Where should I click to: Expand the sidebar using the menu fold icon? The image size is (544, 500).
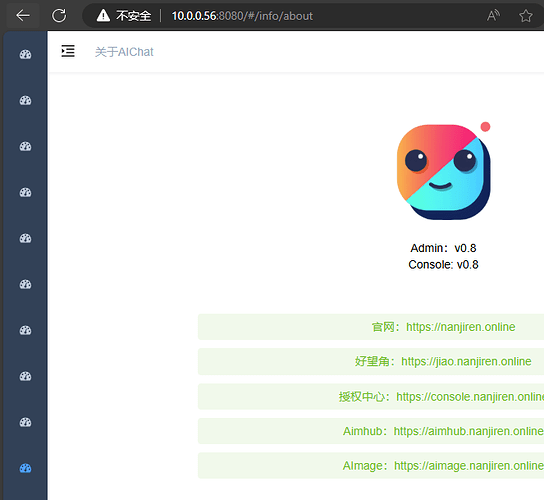[68, 51]
